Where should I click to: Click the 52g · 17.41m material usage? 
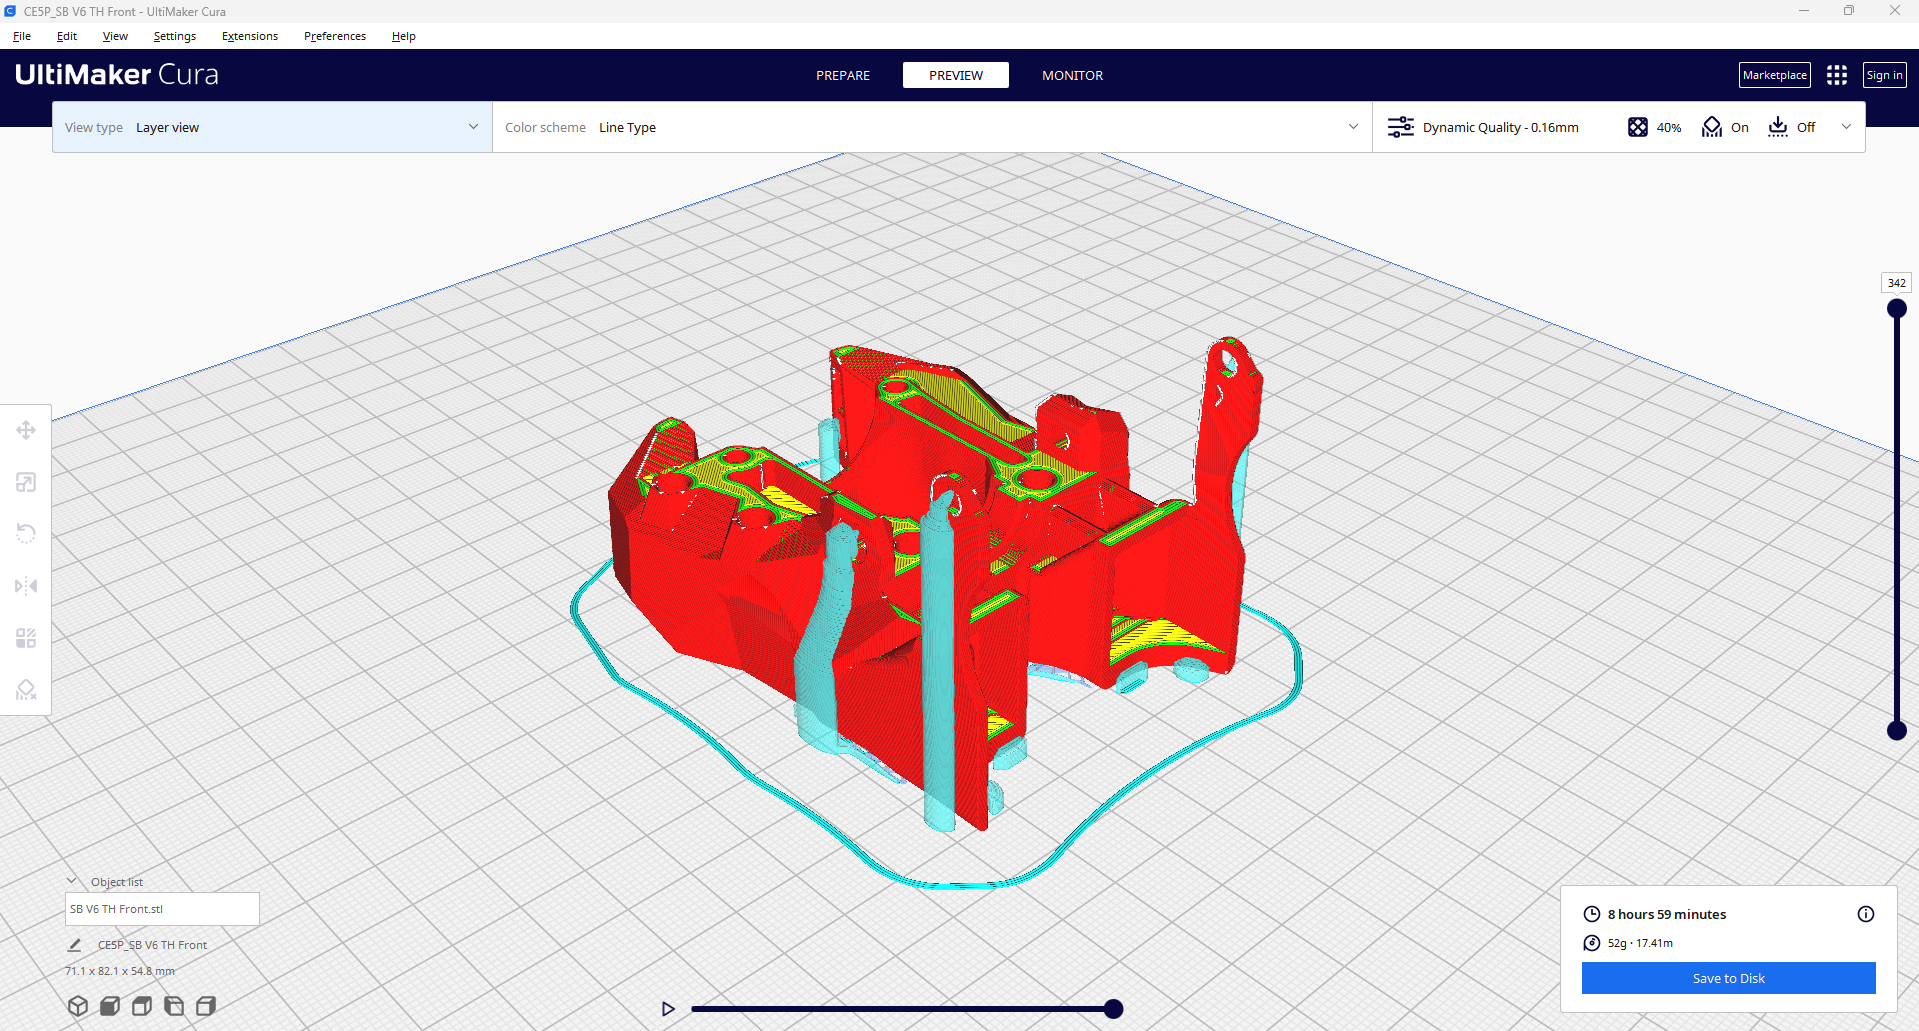point(1640,943)
